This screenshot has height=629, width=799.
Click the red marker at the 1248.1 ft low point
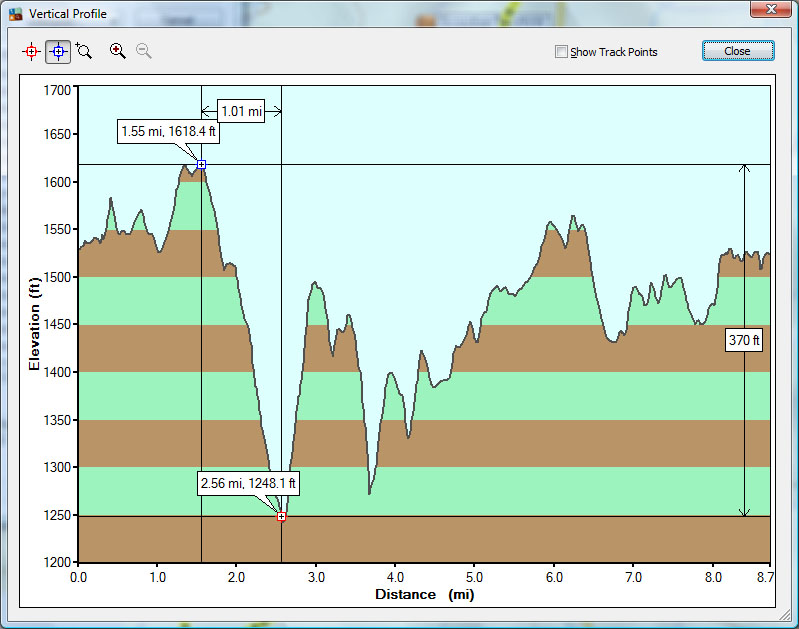281,517
